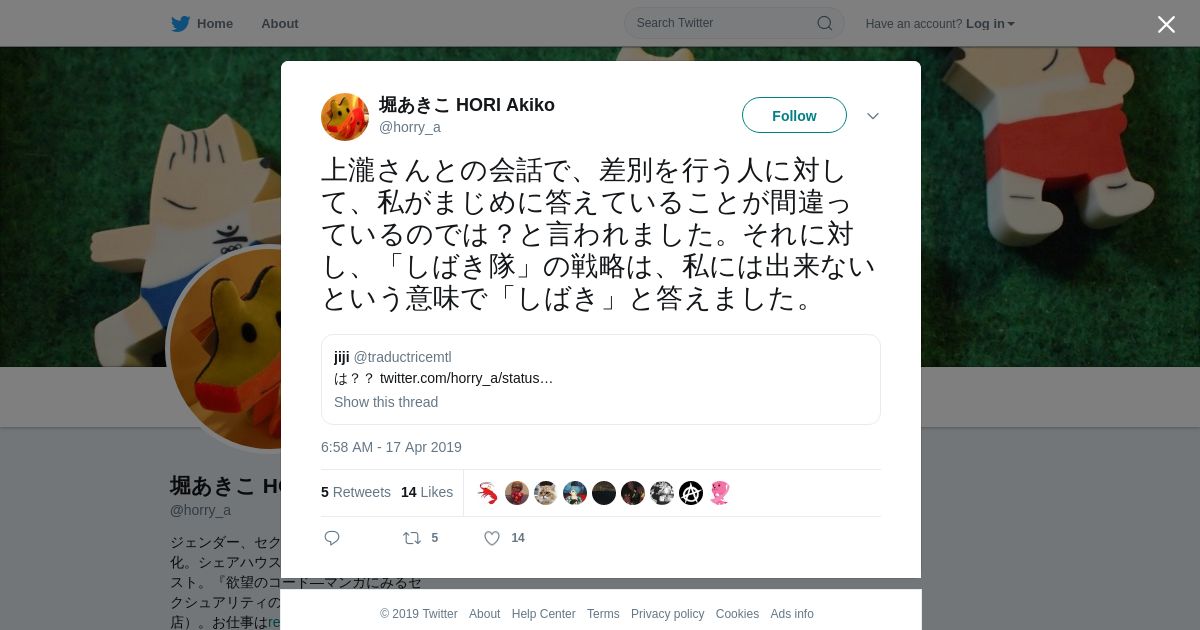
Task: Open the 5 Retweets list
Action: [356, 492]
